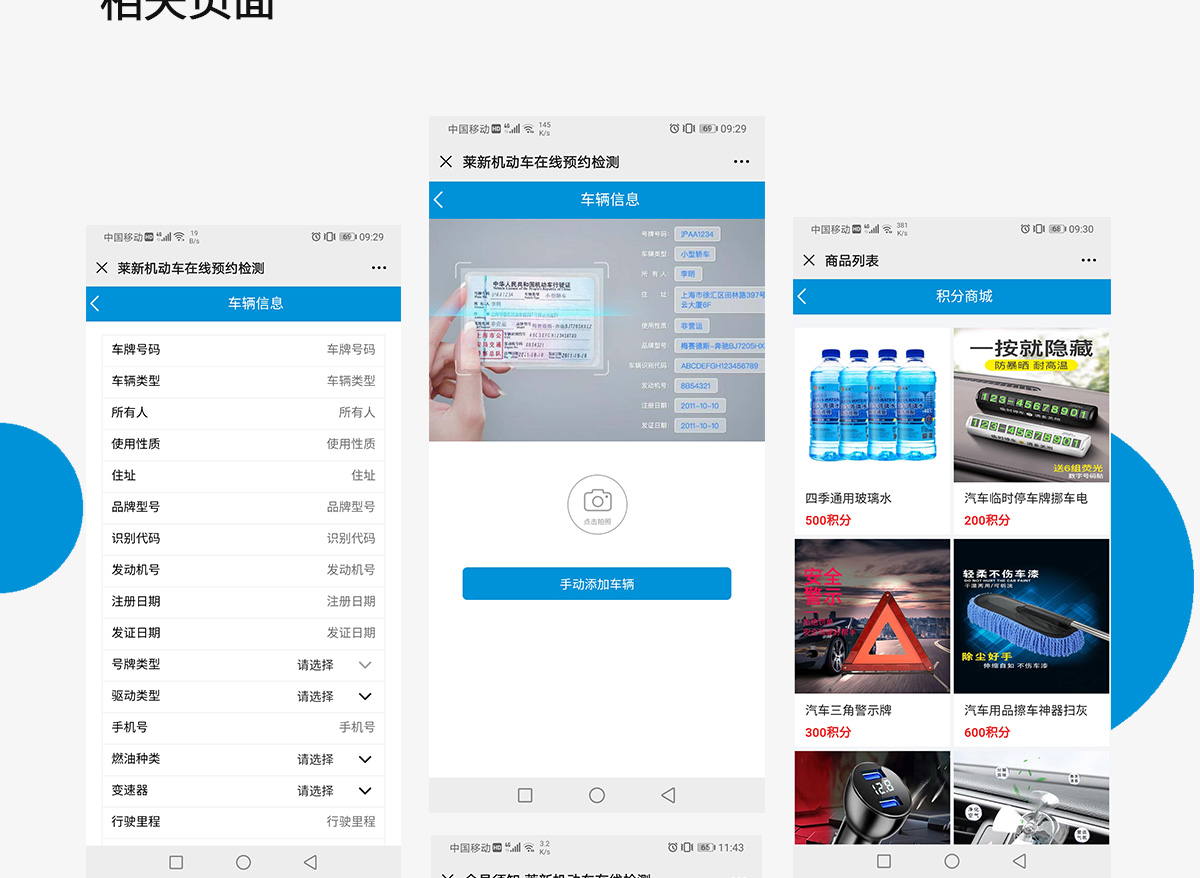Viewport: 1200px width, 878px height.
Task: Open the 汽车临时停车牌 product image
Action: point(1031,405)
